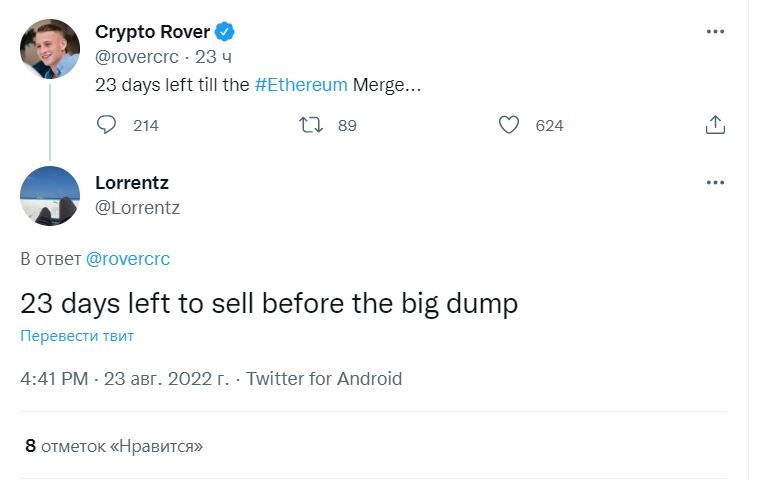Retweet Crypto Rover's Ethereum Merge tweet
Screen dimensions: 758x480
click(x=311, y=125)
